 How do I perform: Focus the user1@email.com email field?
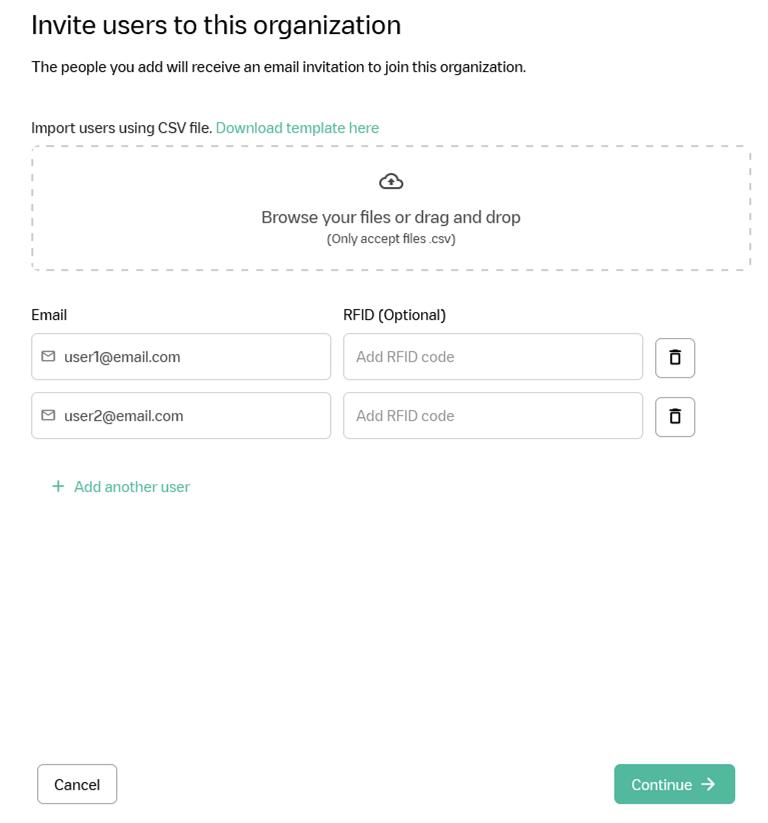(x=190, y=357)
